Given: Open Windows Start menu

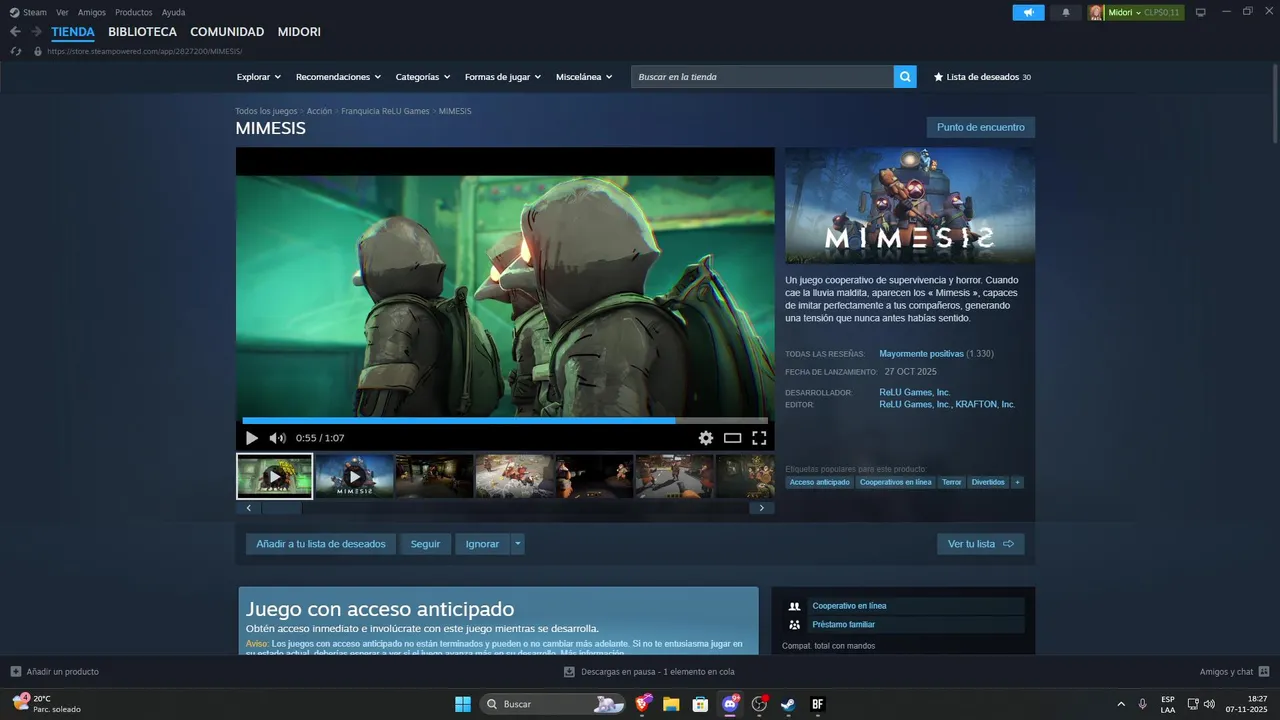Looking at the screenshot, I should coord(463,704).
